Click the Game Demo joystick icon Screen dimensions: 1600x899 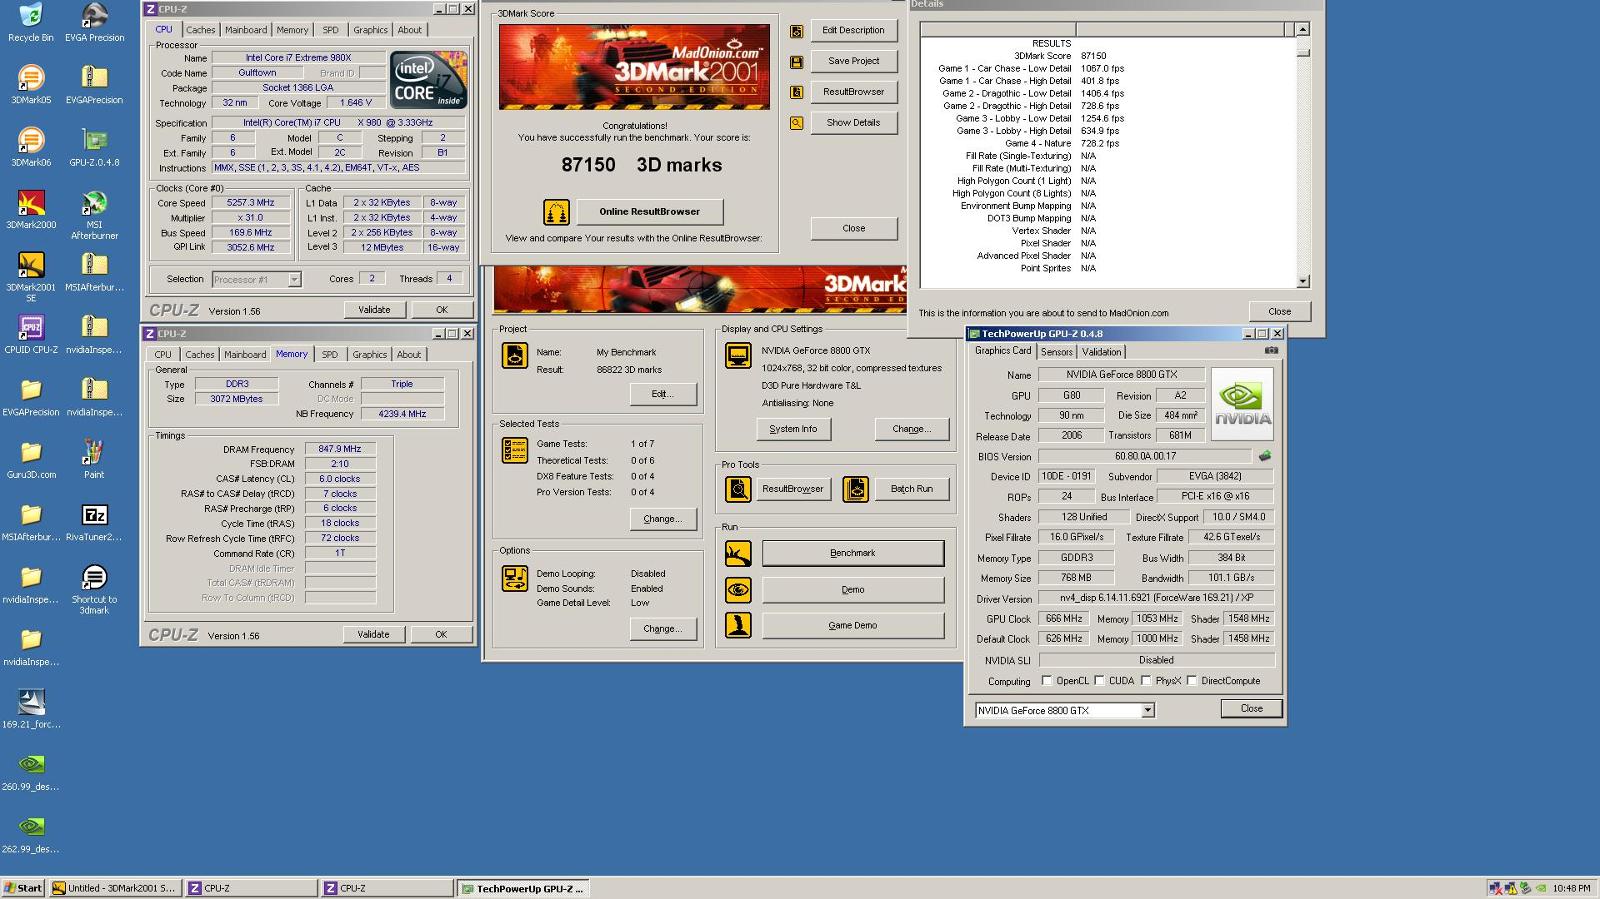pos(738,626)
